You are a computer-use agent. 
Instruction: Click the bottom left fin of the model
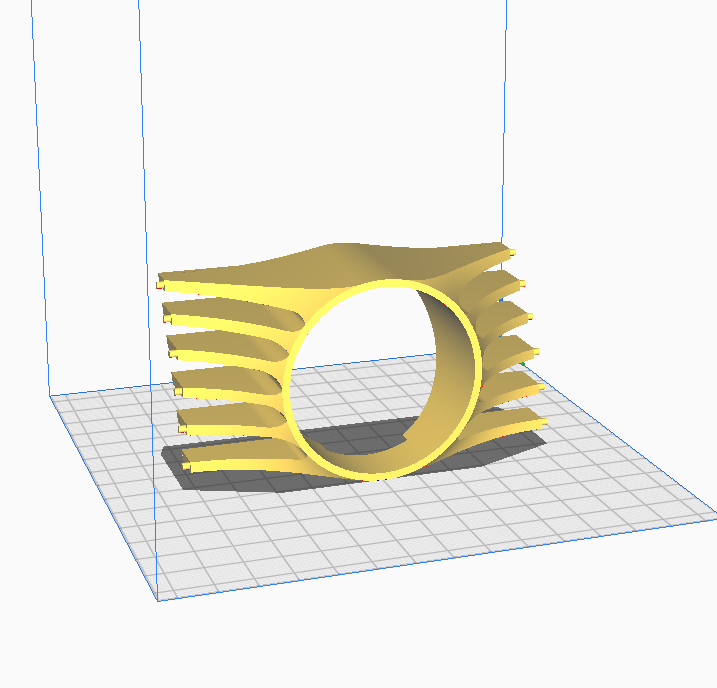[x=230, y=460]
